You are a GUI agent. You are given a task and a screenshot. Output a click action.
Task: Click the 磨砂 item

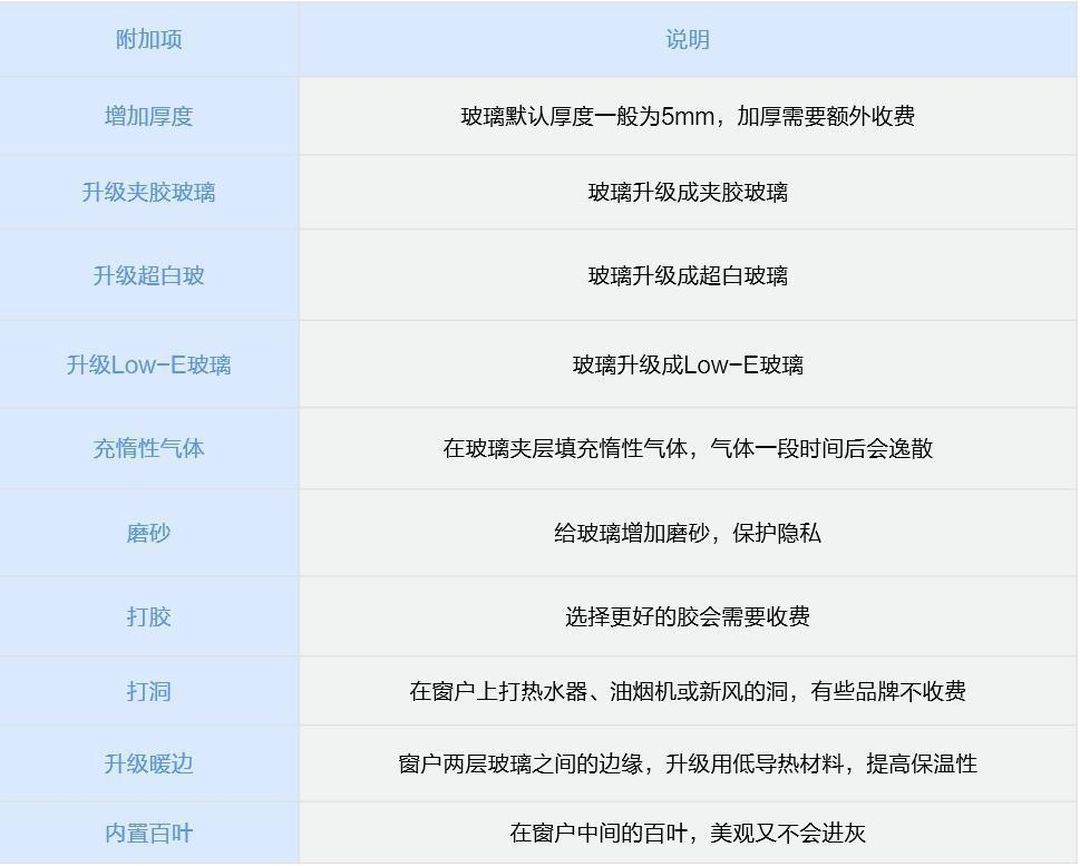coord(148,533)
